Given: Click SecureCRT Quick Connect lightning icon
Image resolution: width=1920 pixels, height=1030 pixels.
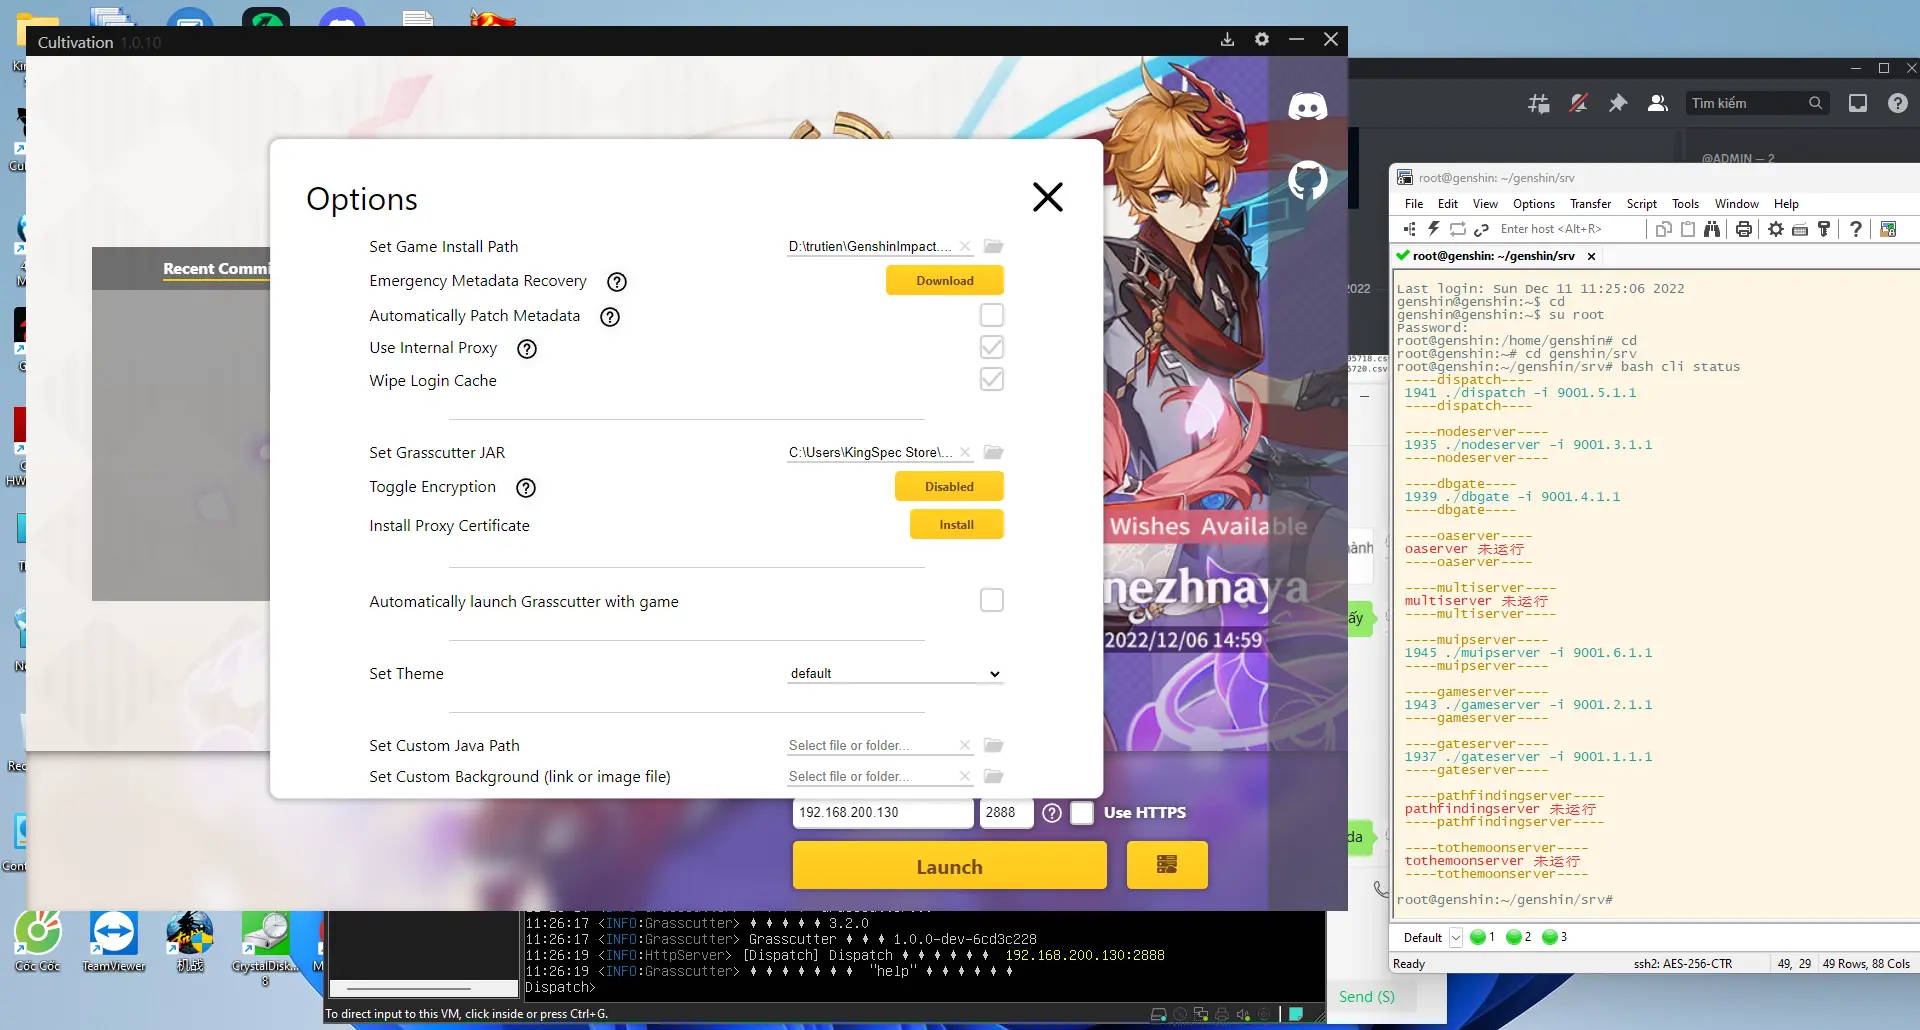Looking at the screenshot, I should coord(1433,229).
